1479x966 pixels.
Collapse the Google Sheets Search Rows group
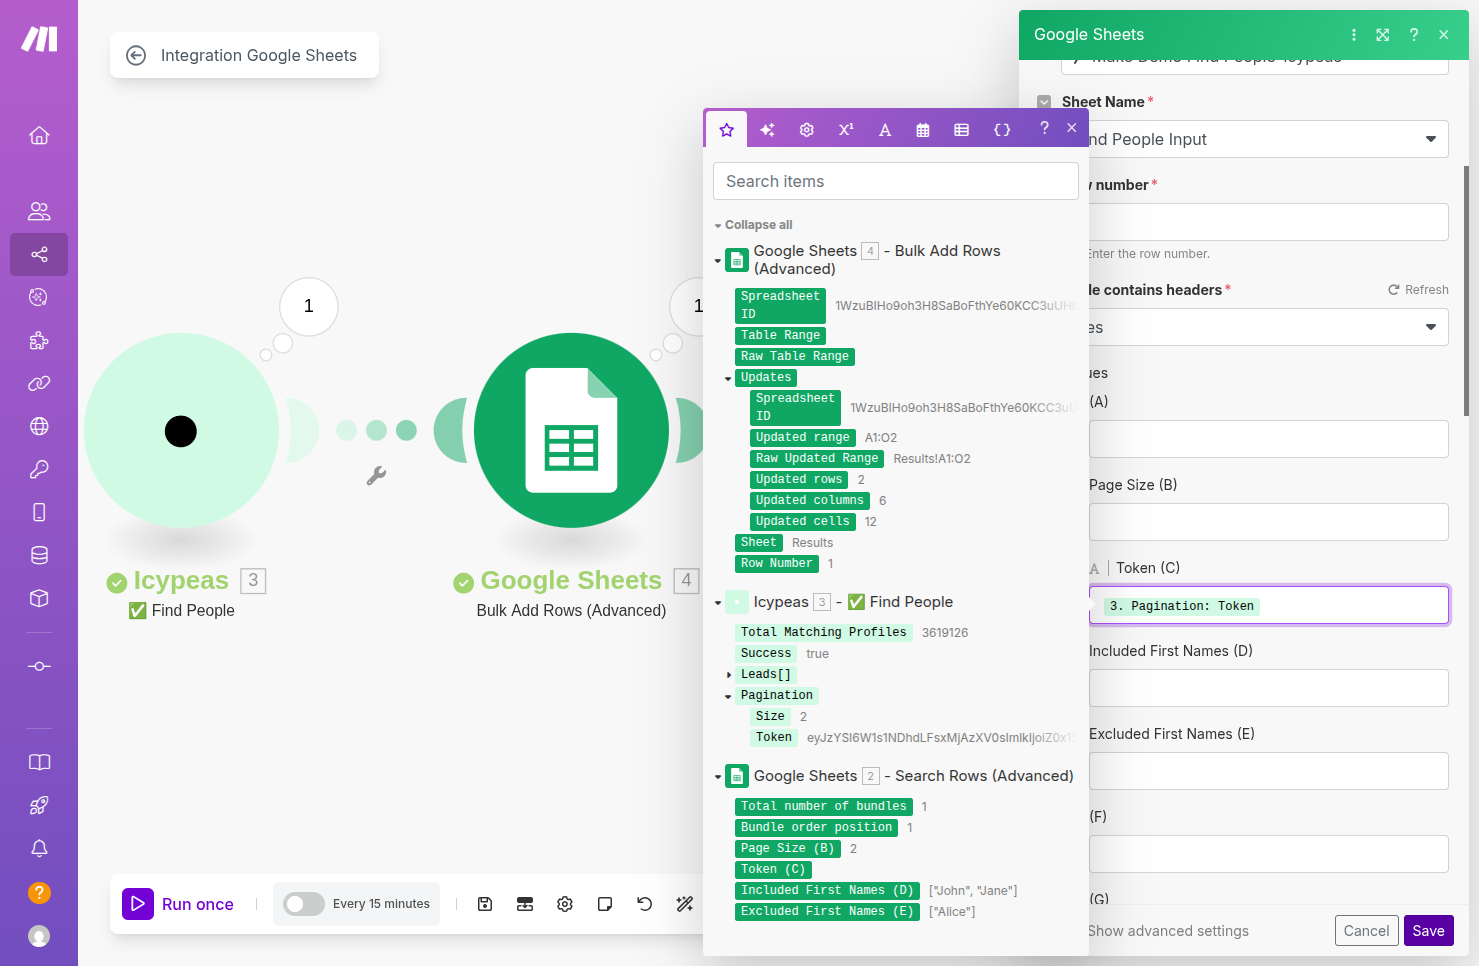coord(718,777)
